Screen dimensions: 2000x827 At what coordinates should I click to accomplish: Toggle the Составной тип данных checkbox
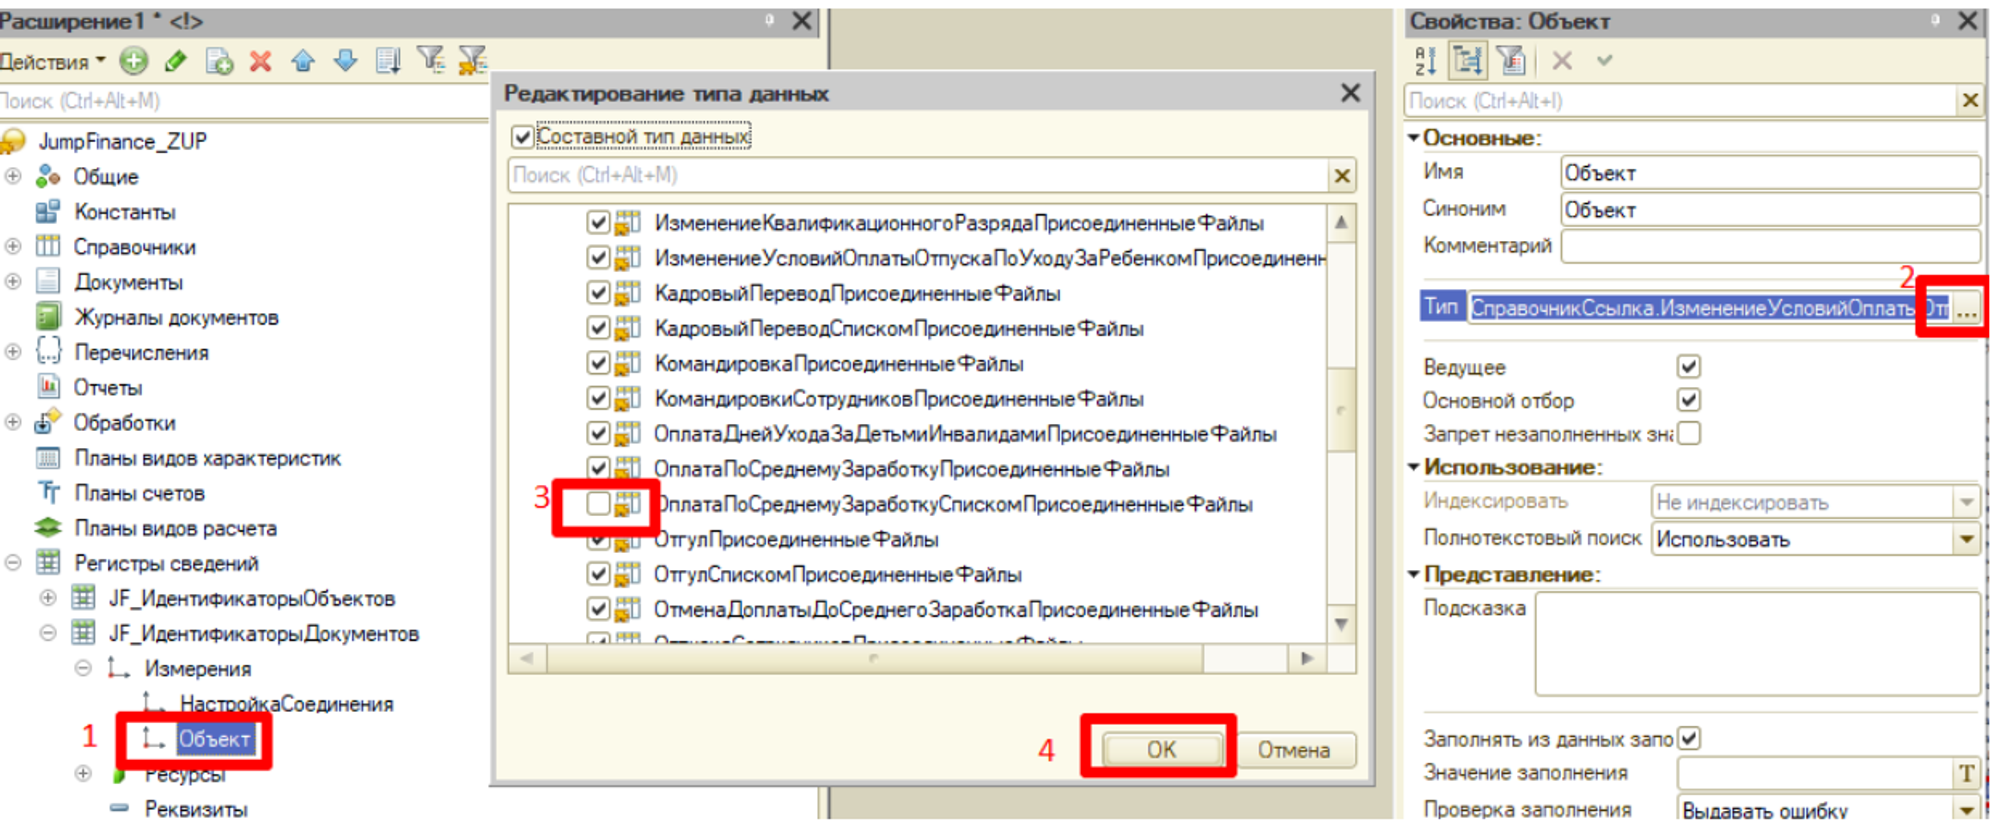pyautogui.click(x=523, y=136)
